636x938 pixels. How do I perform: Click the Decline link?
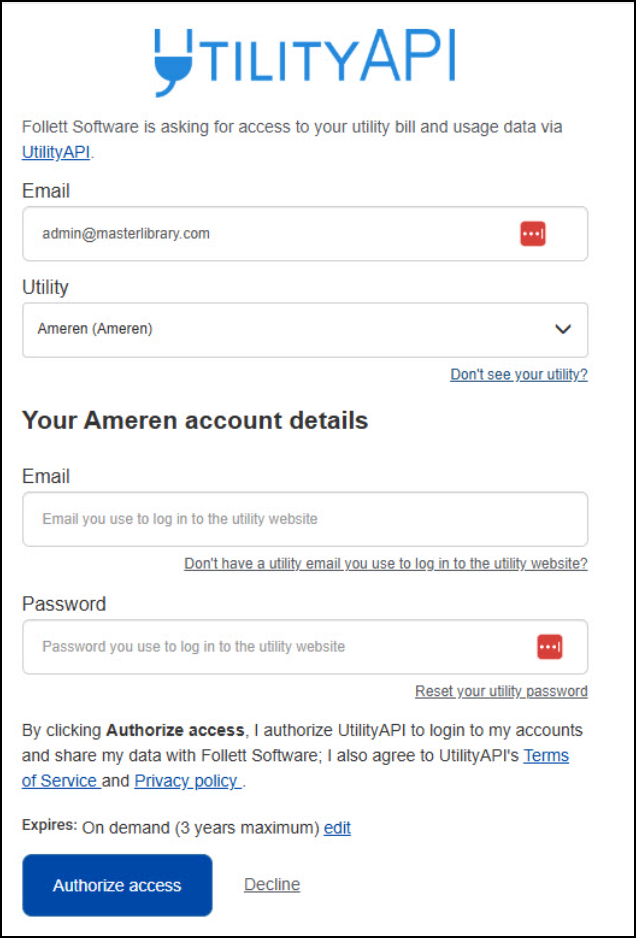point(272,884)
